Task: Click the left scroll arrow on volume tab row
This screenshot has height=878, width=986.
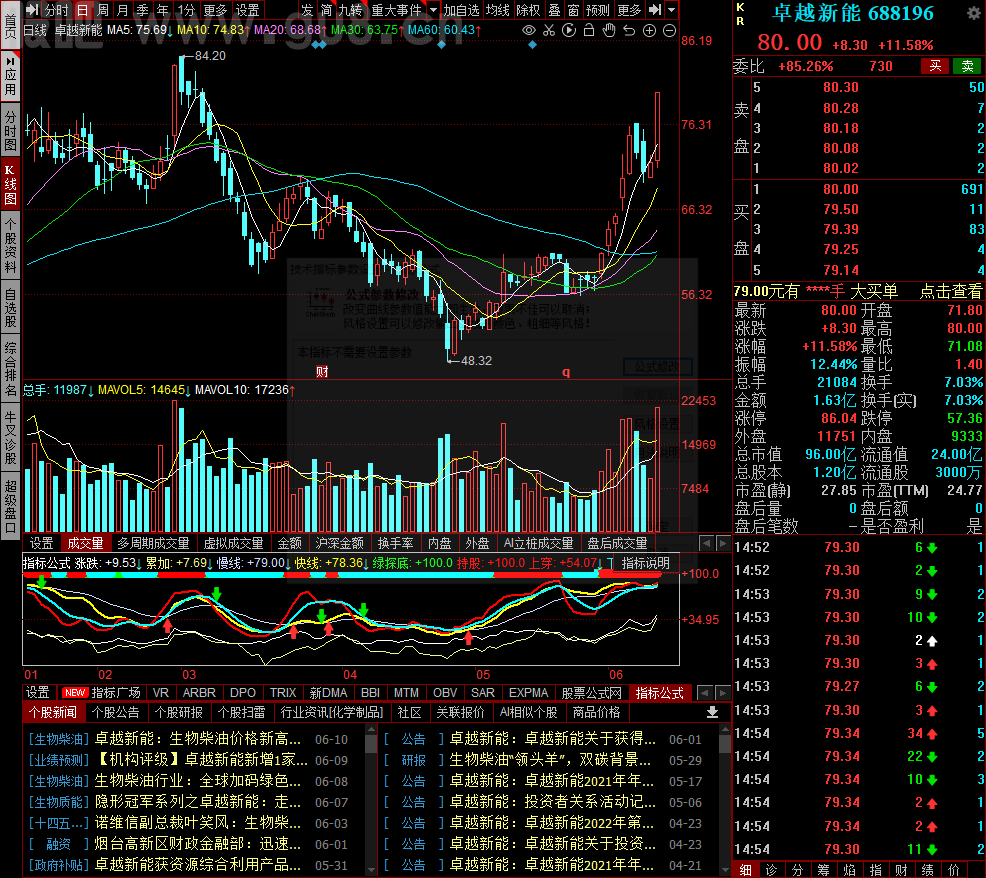Action: [706, 543]
